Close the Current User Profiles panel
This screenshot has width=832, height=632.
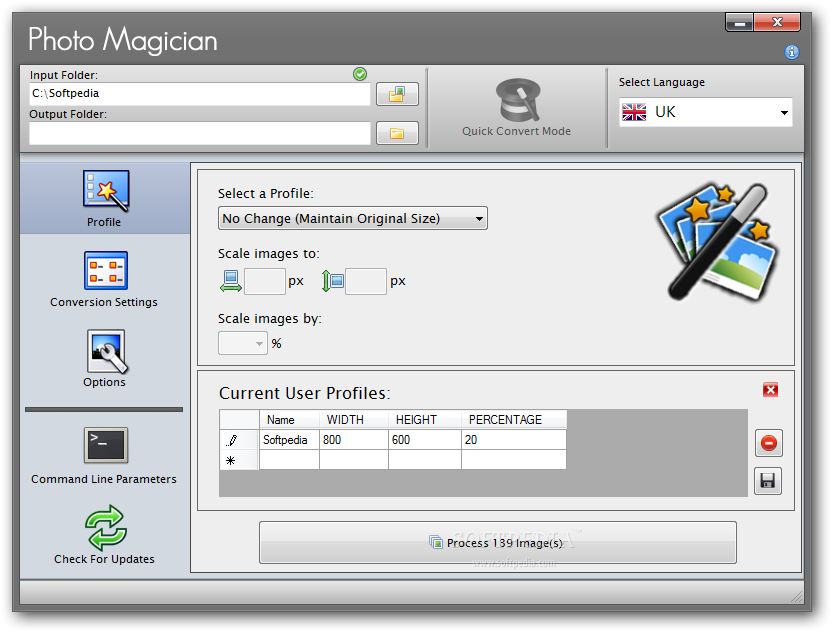(x=770, y=390)
